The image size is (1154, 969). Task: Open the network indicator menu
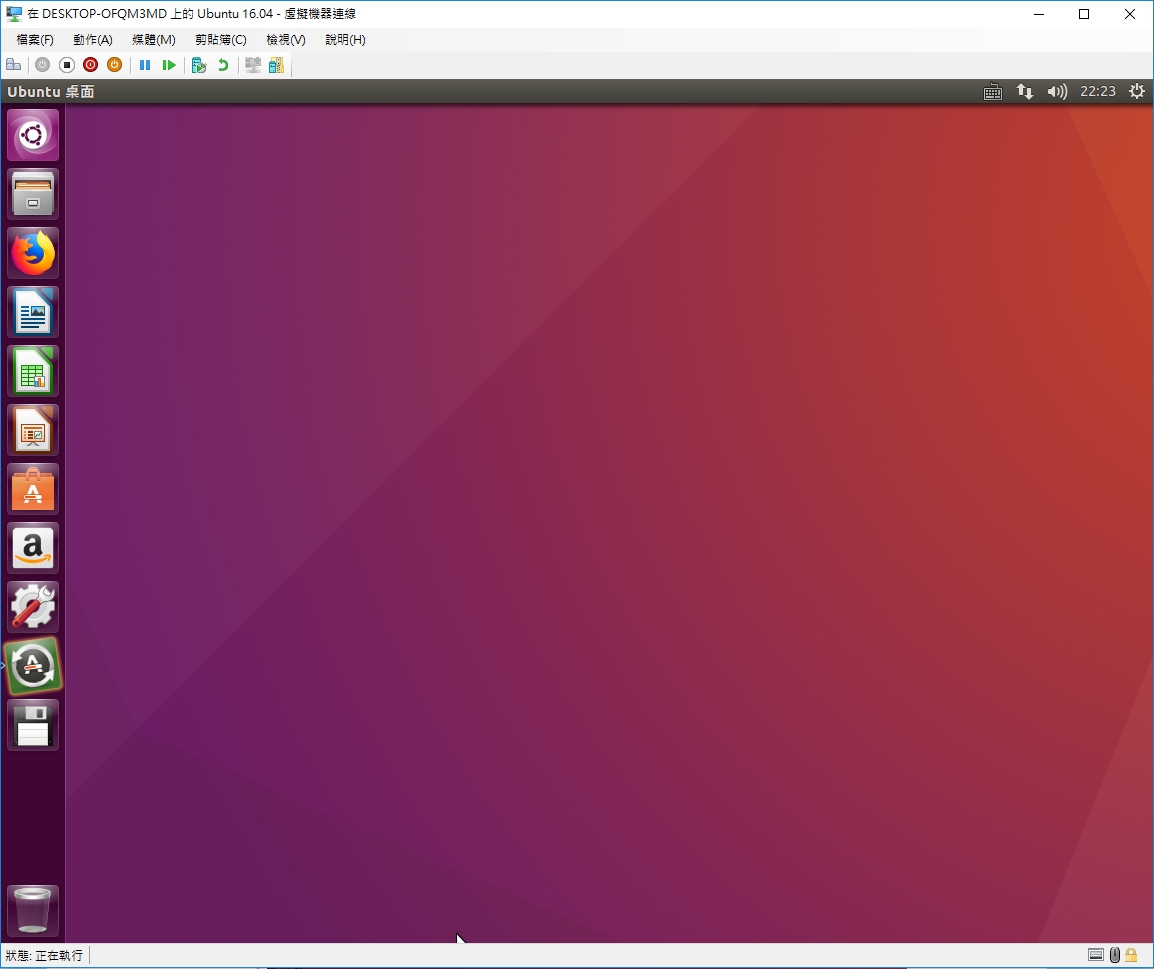(x=1024, y=91)
